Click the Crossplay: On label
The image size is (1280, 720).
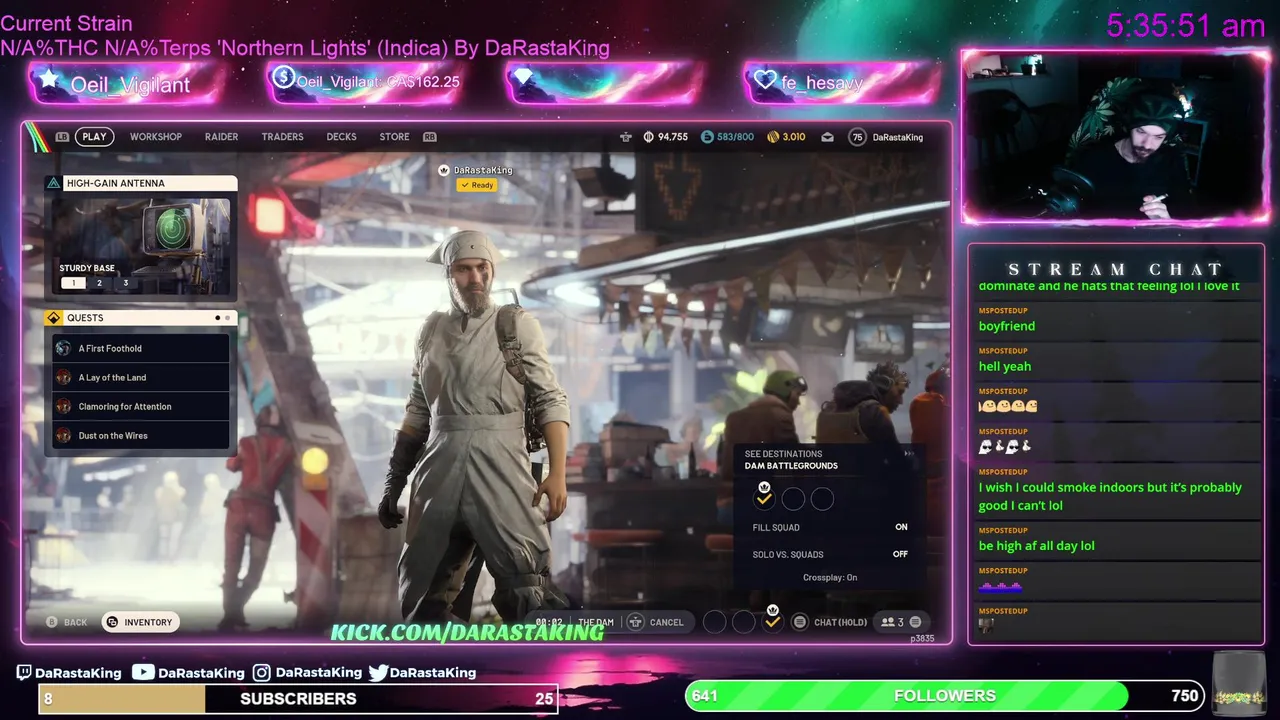coord(830,577)
